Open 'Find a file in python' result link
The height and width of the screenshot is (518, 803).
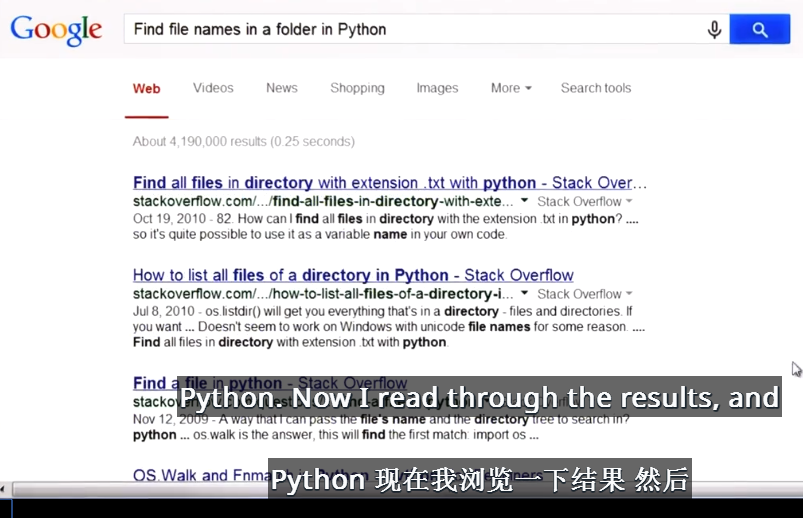point(270,383)
